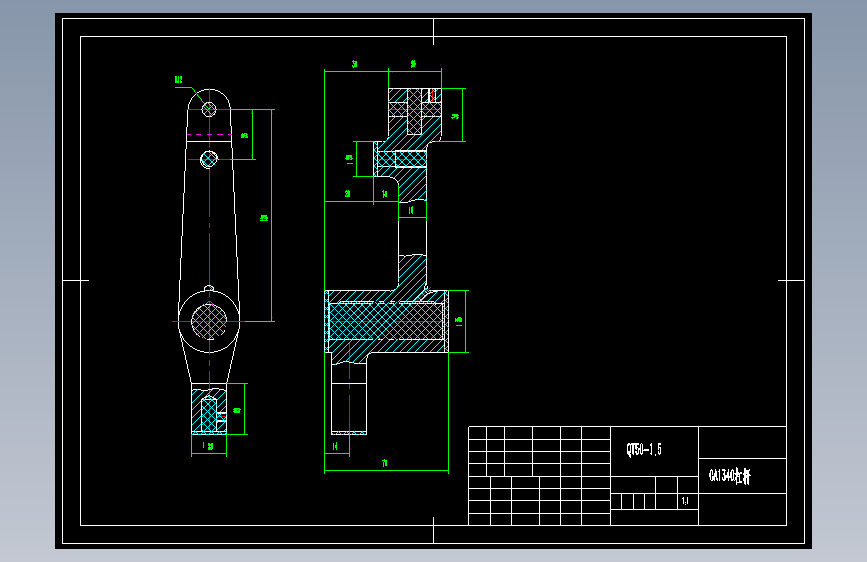Pick the unhatched lower shaft stub in section view
Screen dimensions: 867x562
(x=349, y=396)
